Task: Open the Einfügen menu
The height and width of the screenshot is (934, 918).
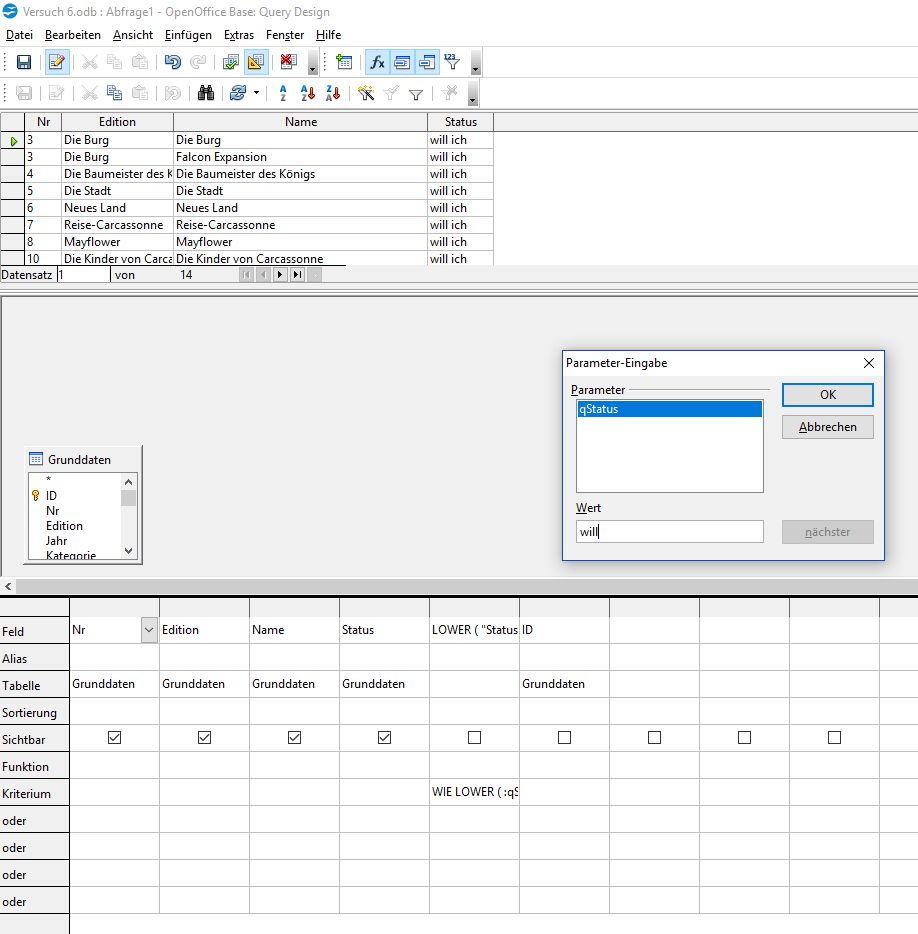Action: click(188, 35)
